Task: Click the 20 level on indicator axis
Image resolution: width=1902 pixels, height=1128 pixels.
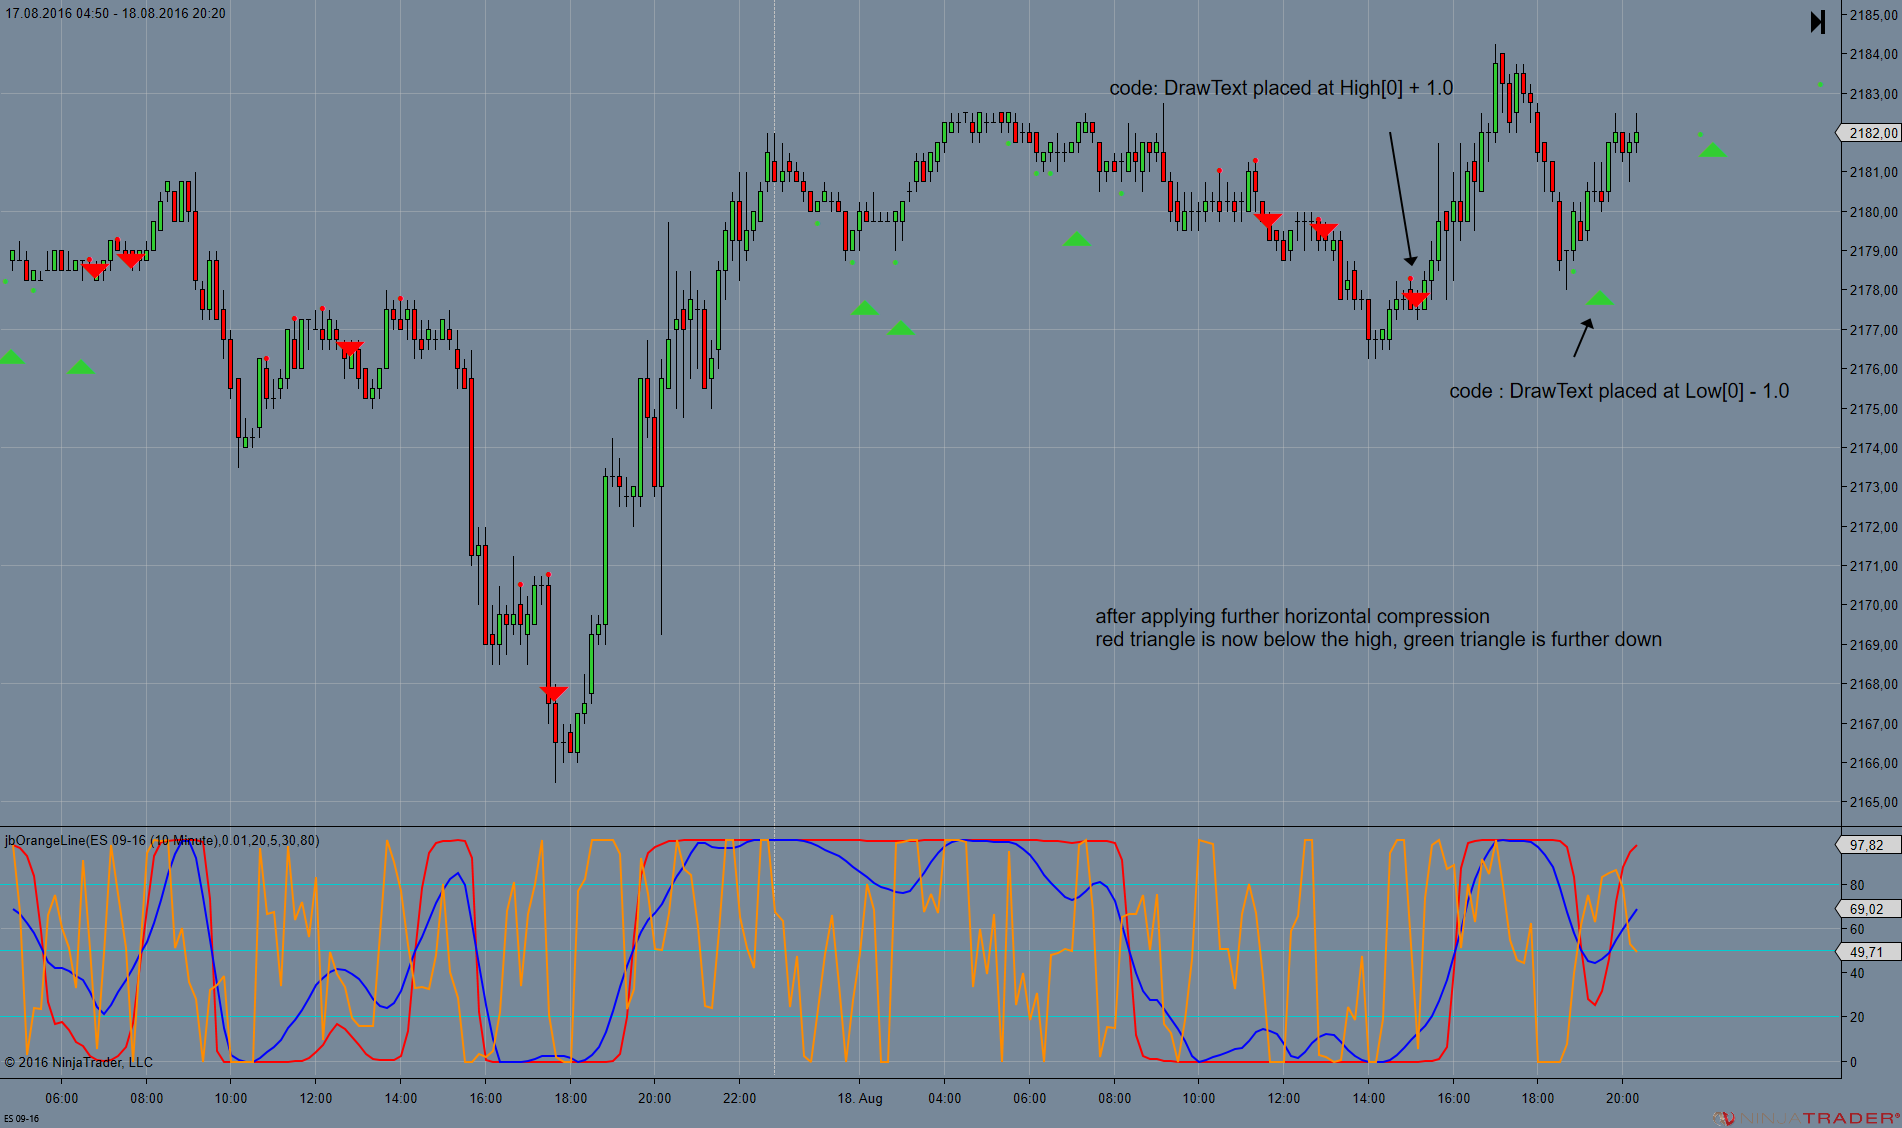Action: pyautogui.click(x=1857, y=1017)
